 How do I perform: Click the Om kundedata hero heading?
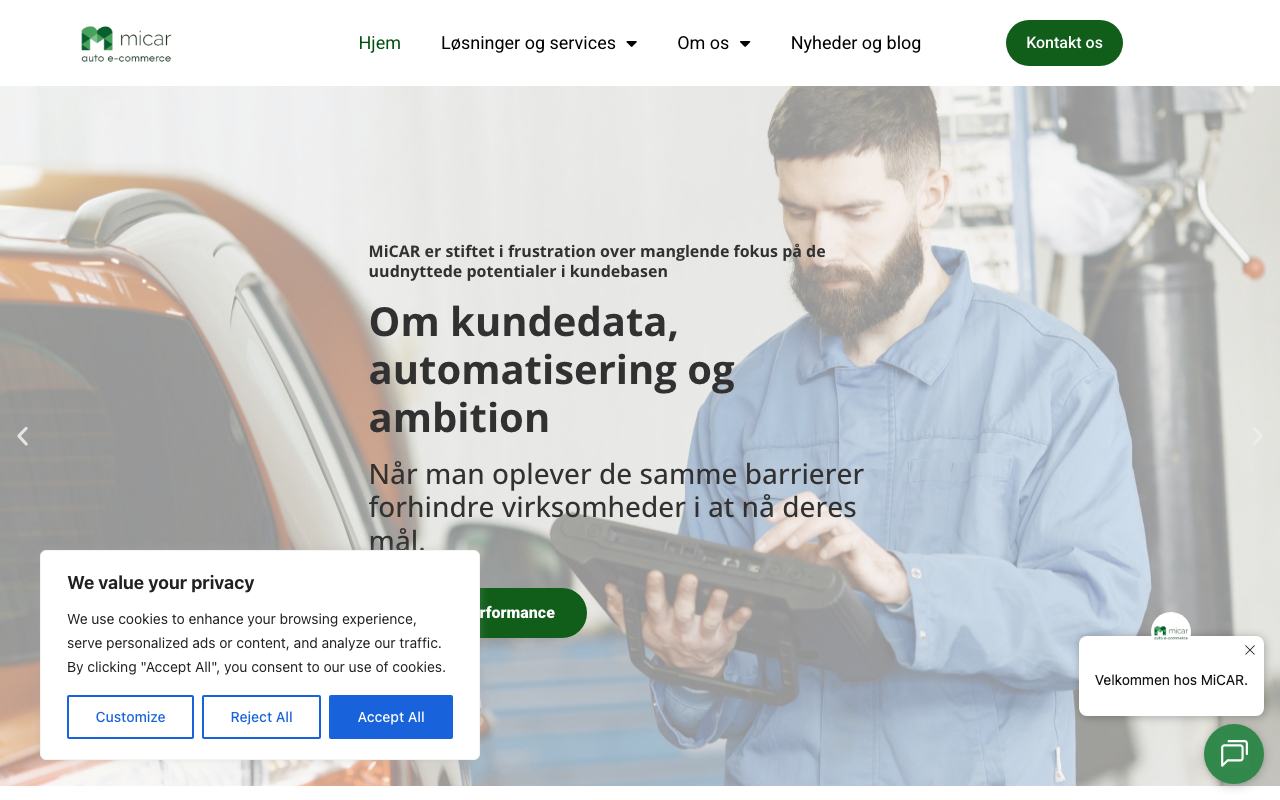click(x=552, y=369)
